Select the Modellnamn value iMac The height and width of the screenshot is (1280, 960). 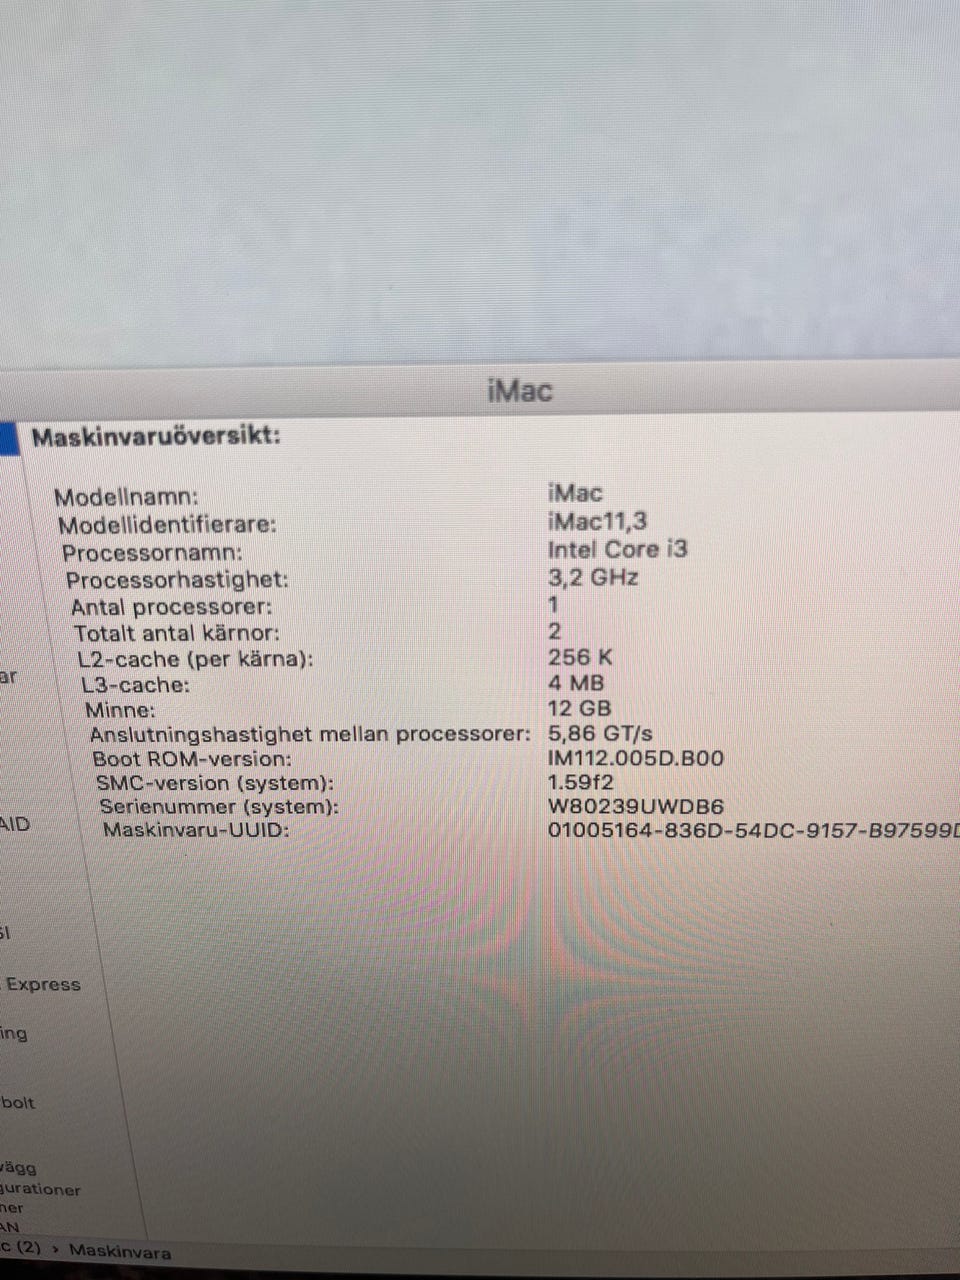575,493
